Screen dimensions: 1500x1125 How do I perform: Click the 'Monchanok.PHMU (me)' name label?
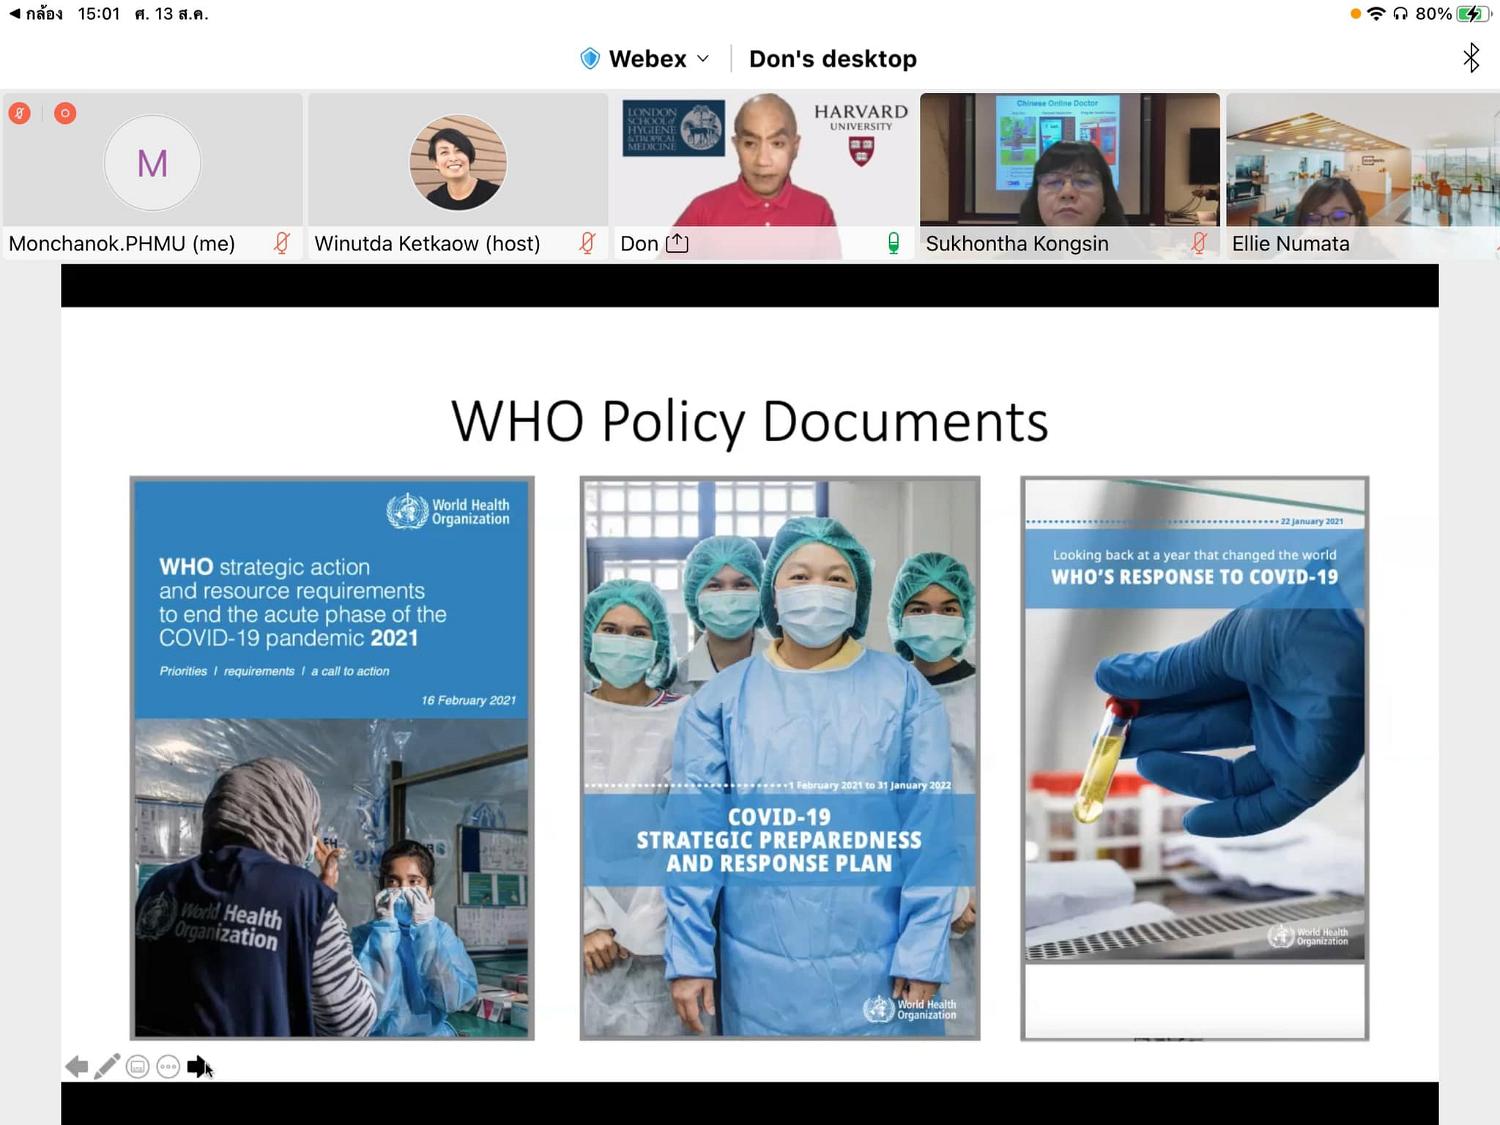coord(122,244)
